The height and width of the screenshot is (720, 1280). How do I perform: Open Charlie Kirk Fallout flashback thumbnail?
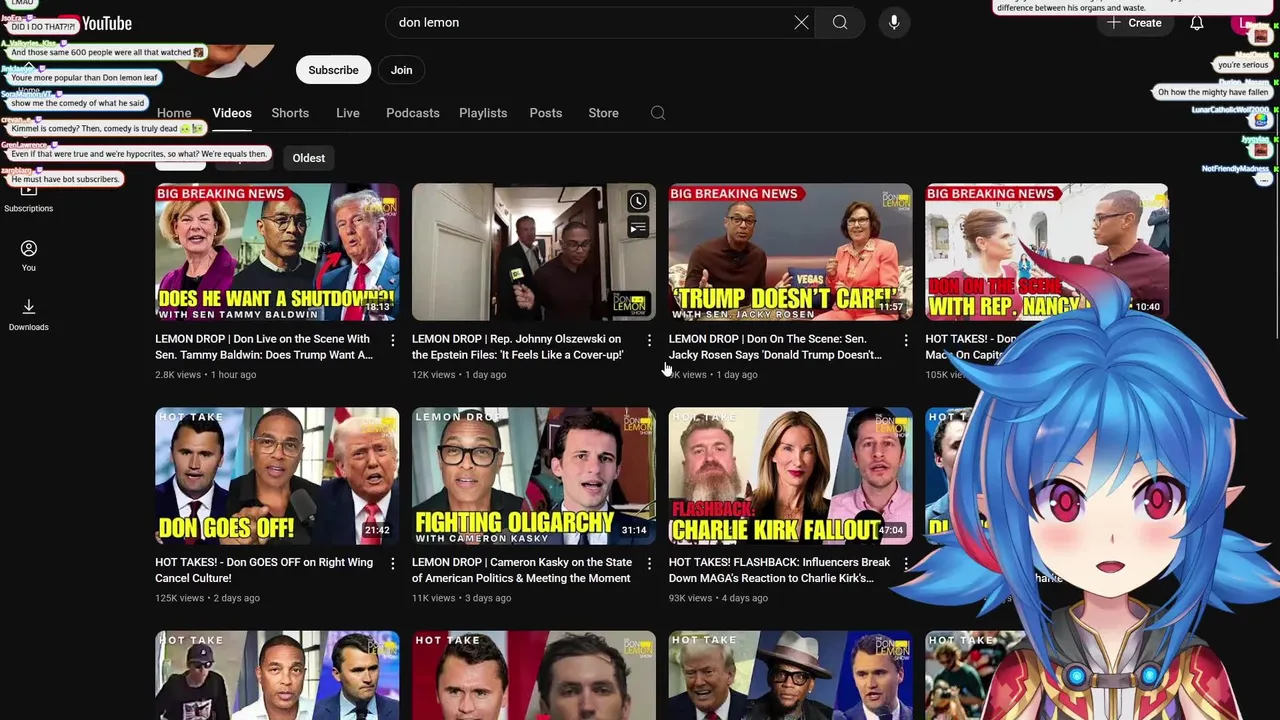tap(790, 475)
